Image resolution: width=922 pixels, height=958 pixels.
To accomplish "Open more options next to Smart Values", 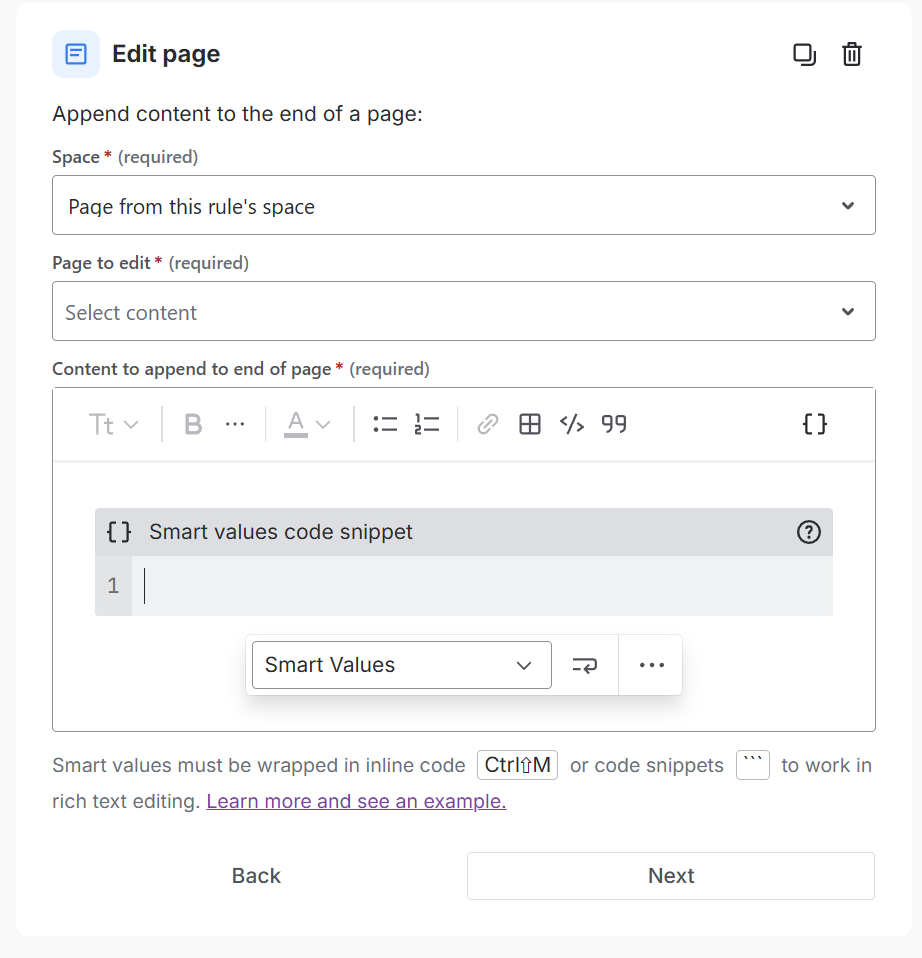I will point(651,664).
